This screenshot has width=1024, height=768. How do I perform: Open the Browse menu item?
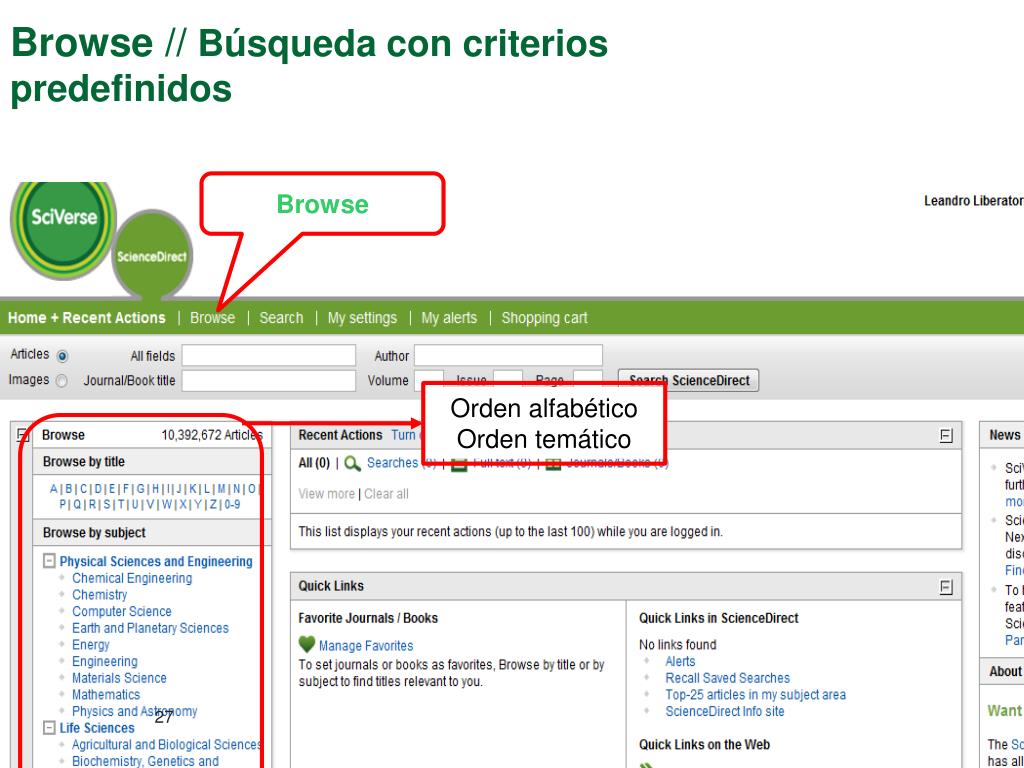click(212, 318)
